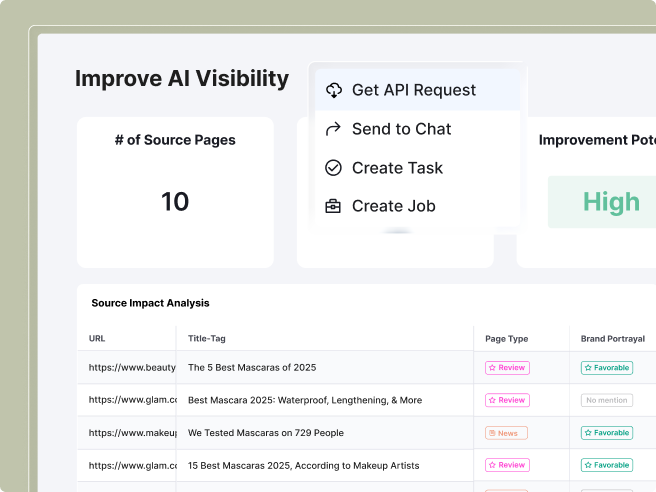
Task: Open the beauty URL in the first table row
Action: coord(132,368)
